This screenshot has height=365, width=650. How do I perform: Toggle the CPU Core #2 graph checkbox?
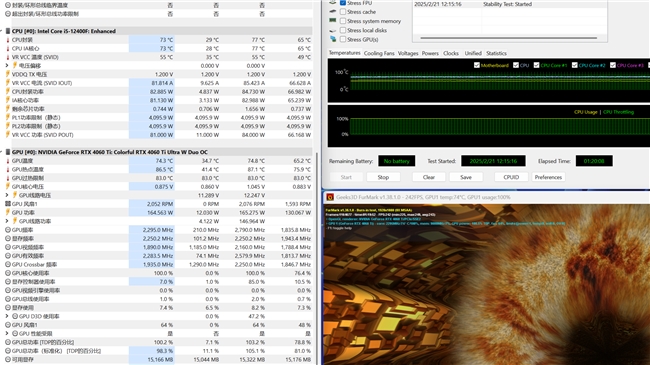click(575, 65)
